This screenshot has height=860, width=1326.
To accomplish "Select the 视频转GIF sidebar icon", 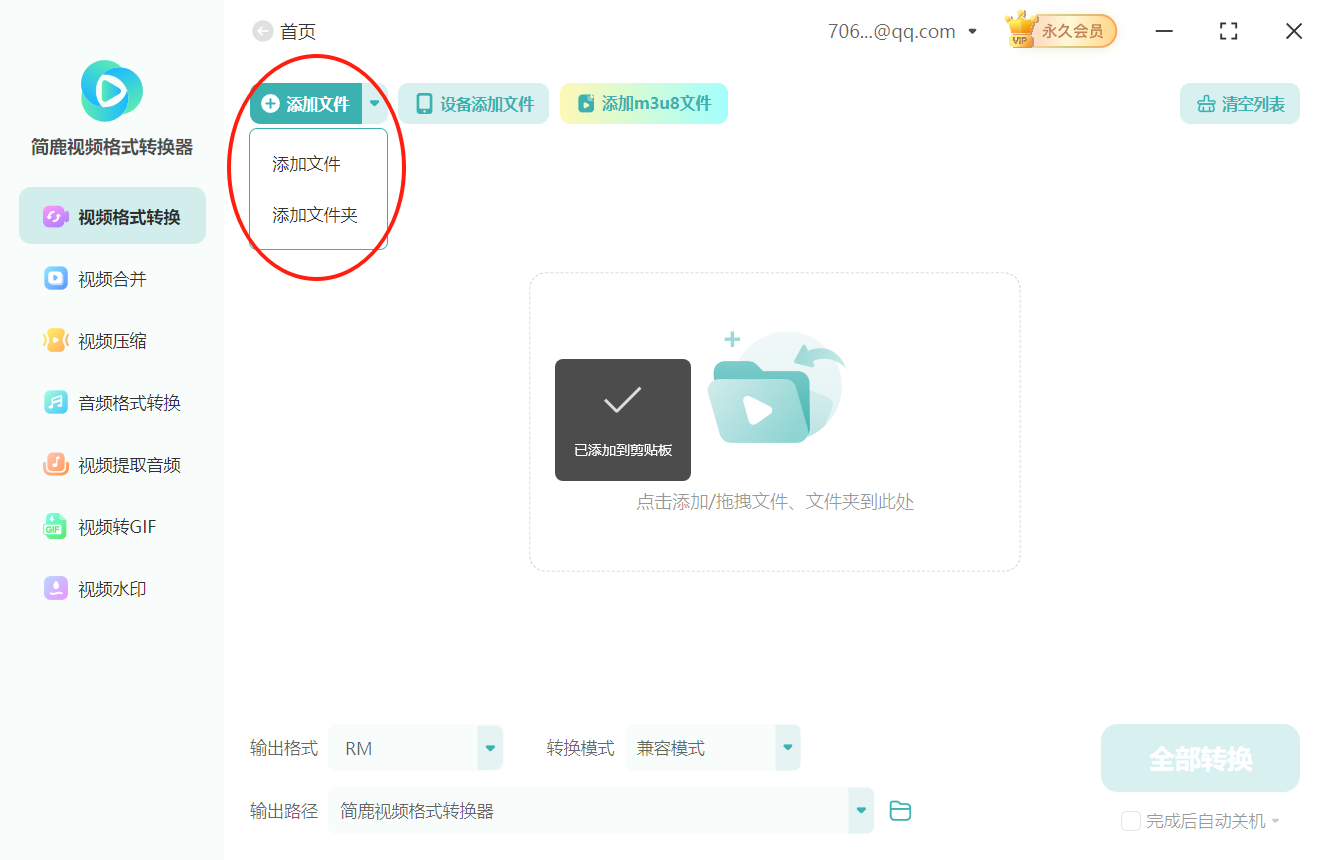I will (56, 526).
